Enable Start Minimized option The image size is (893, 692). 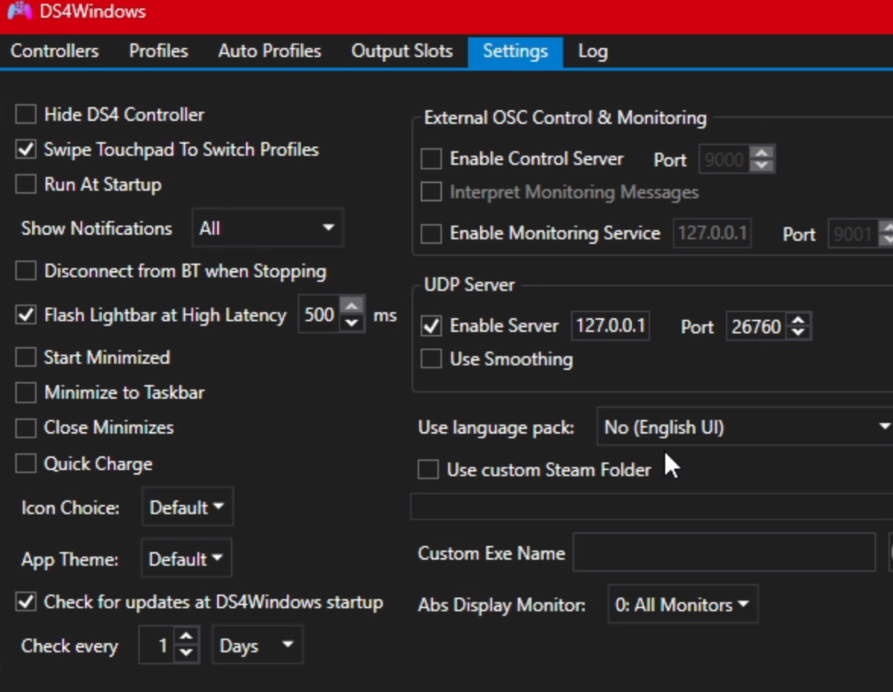(x=26, y=357)
